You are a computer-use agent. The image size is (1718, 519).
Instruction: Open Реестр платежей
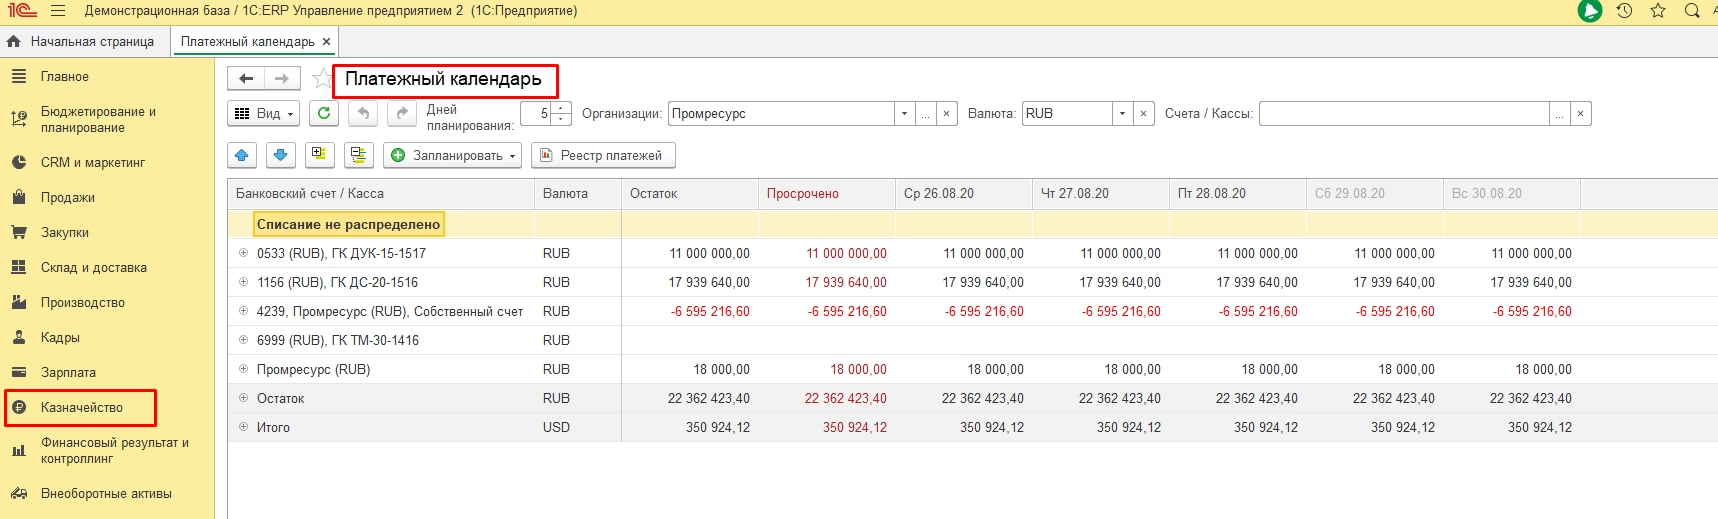pyautogui.click(x=603, y=155)
